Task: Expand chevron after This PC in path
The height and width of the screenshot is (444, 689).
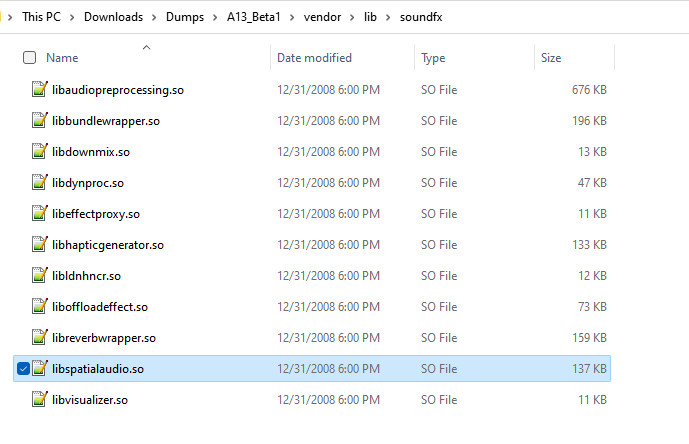Action: (72, 17)
